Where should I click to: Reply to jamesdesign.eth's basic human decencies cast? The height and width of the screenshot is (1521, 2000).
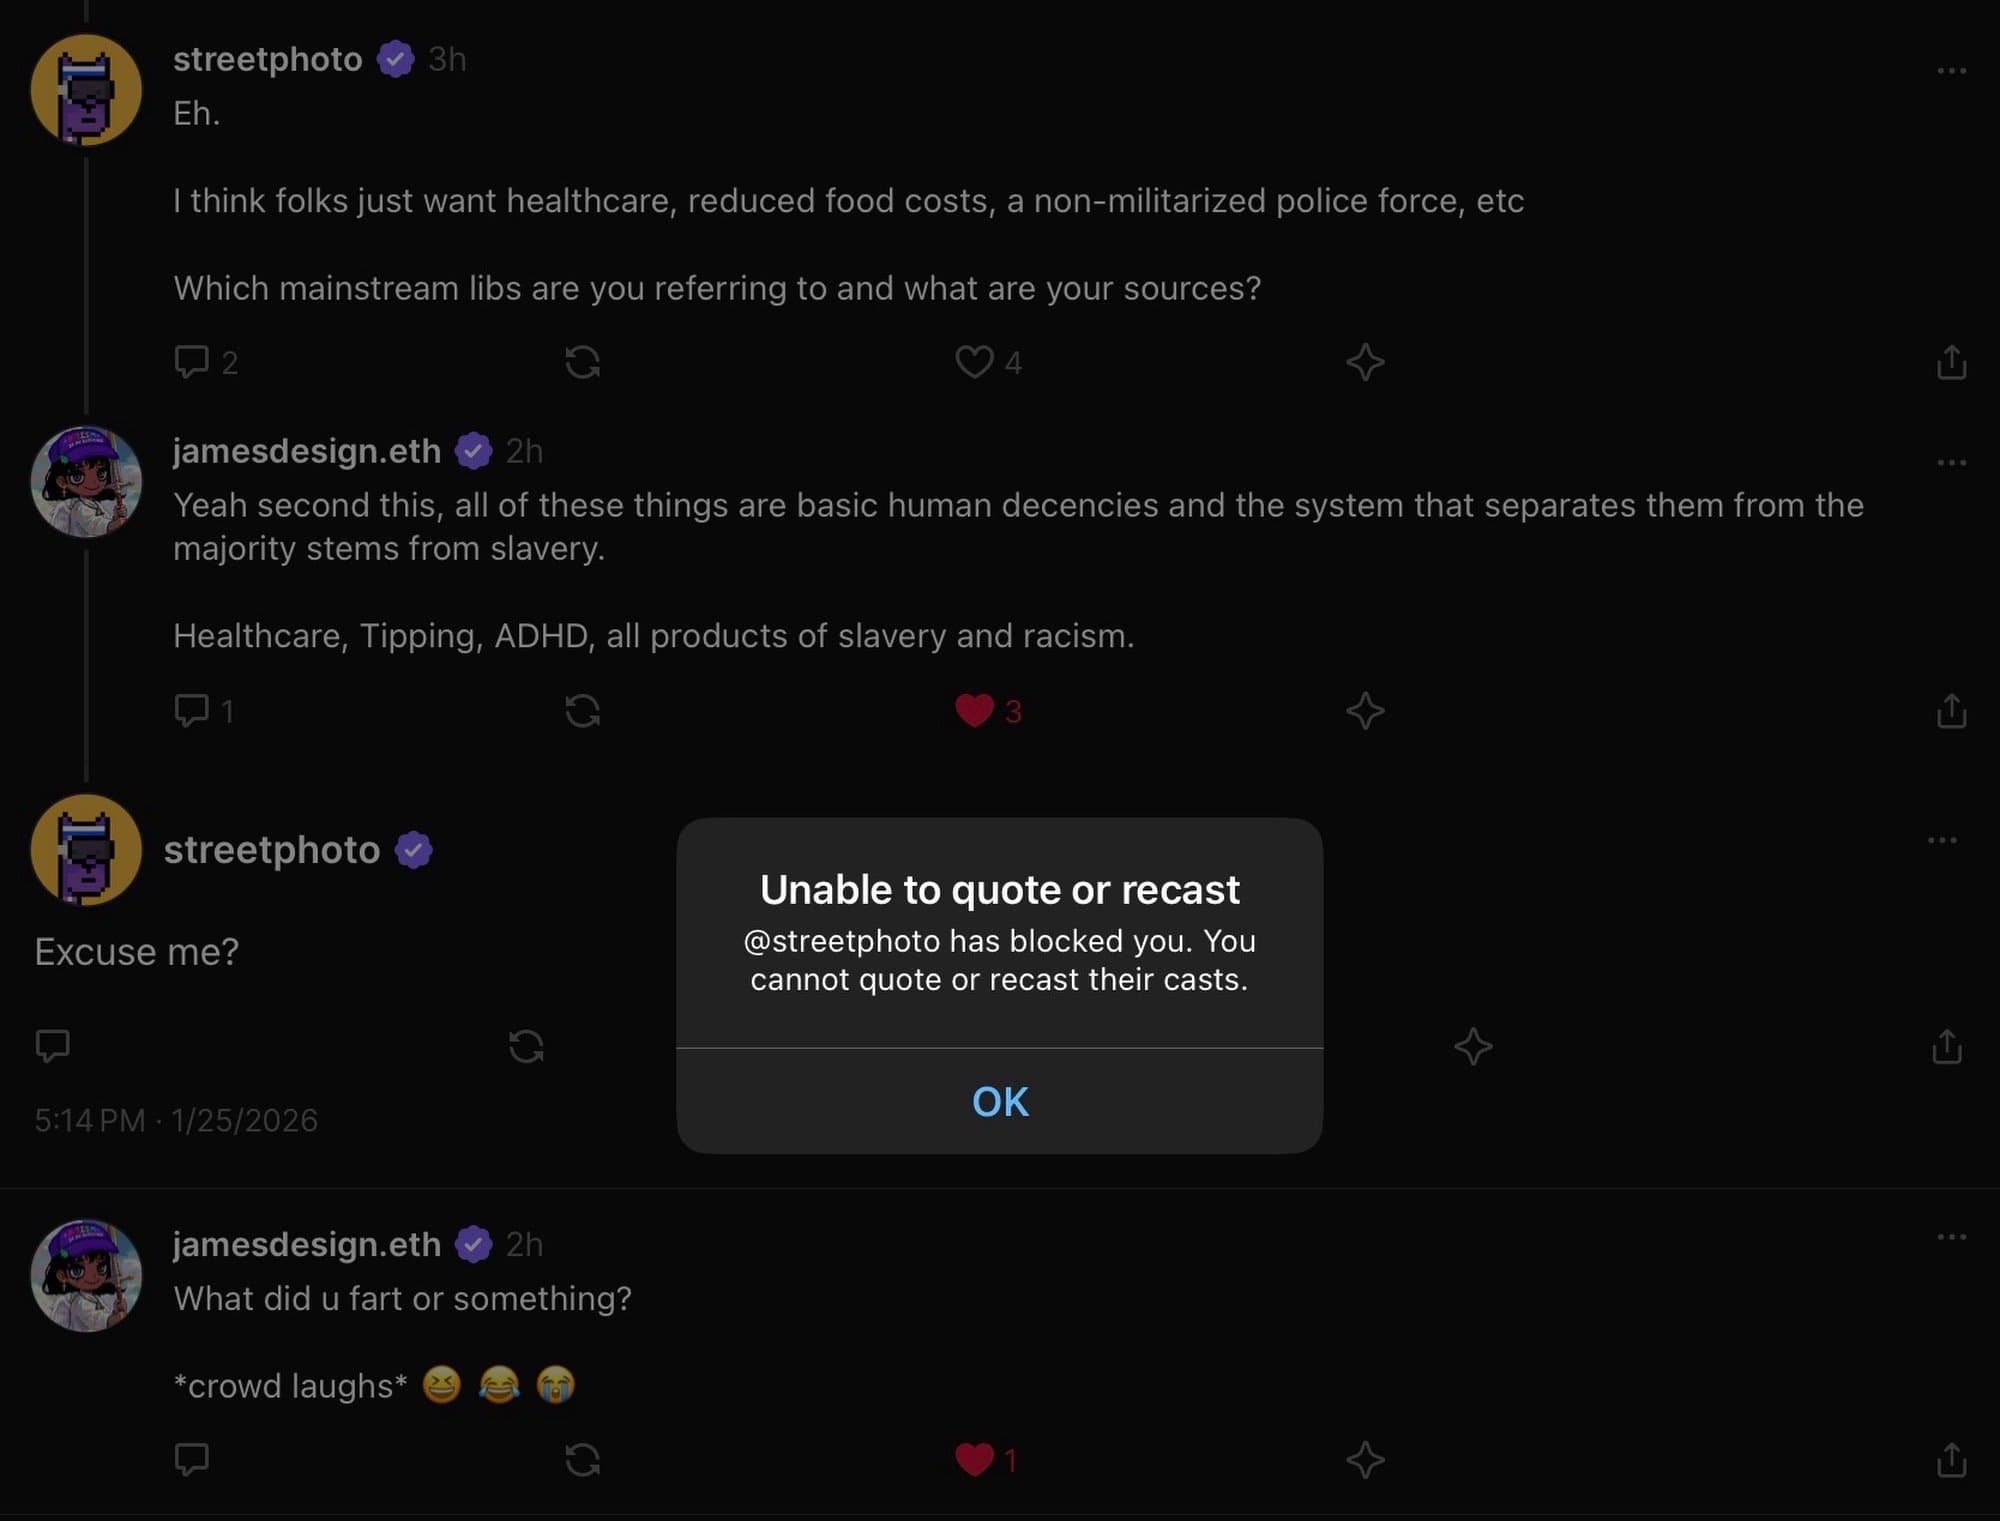tap(191, 711)
